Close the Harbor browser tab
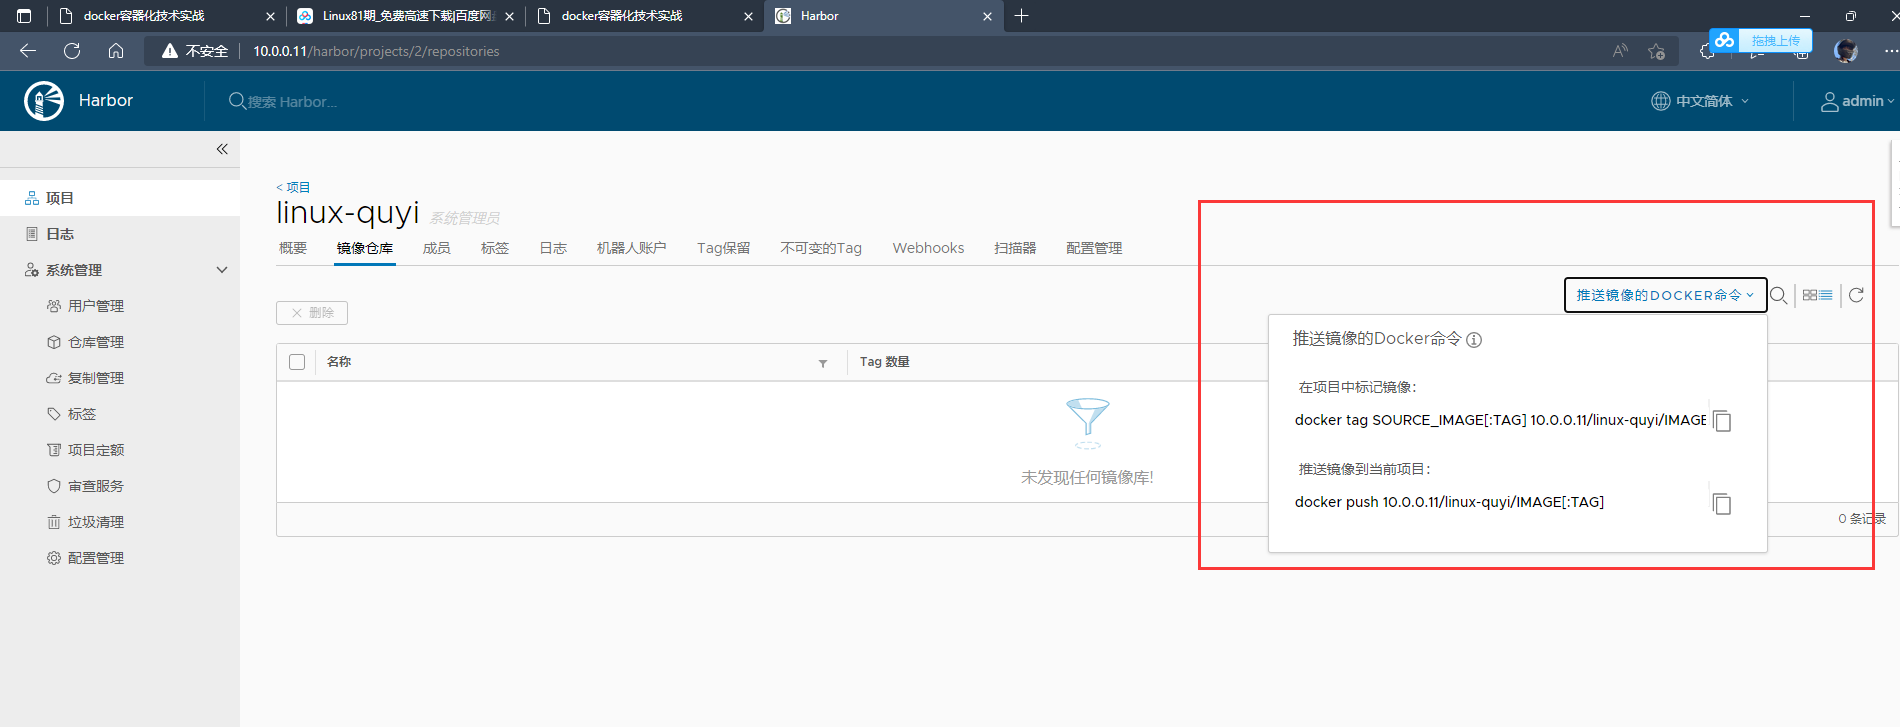The width and height of the screenshot is (1900, 727). [987, 16]
